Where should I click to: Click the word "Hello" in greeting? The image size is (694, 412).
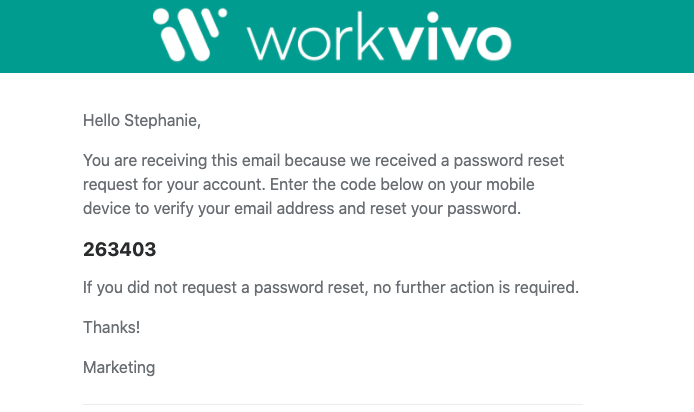pyautogui.click(x=101, y=122)
